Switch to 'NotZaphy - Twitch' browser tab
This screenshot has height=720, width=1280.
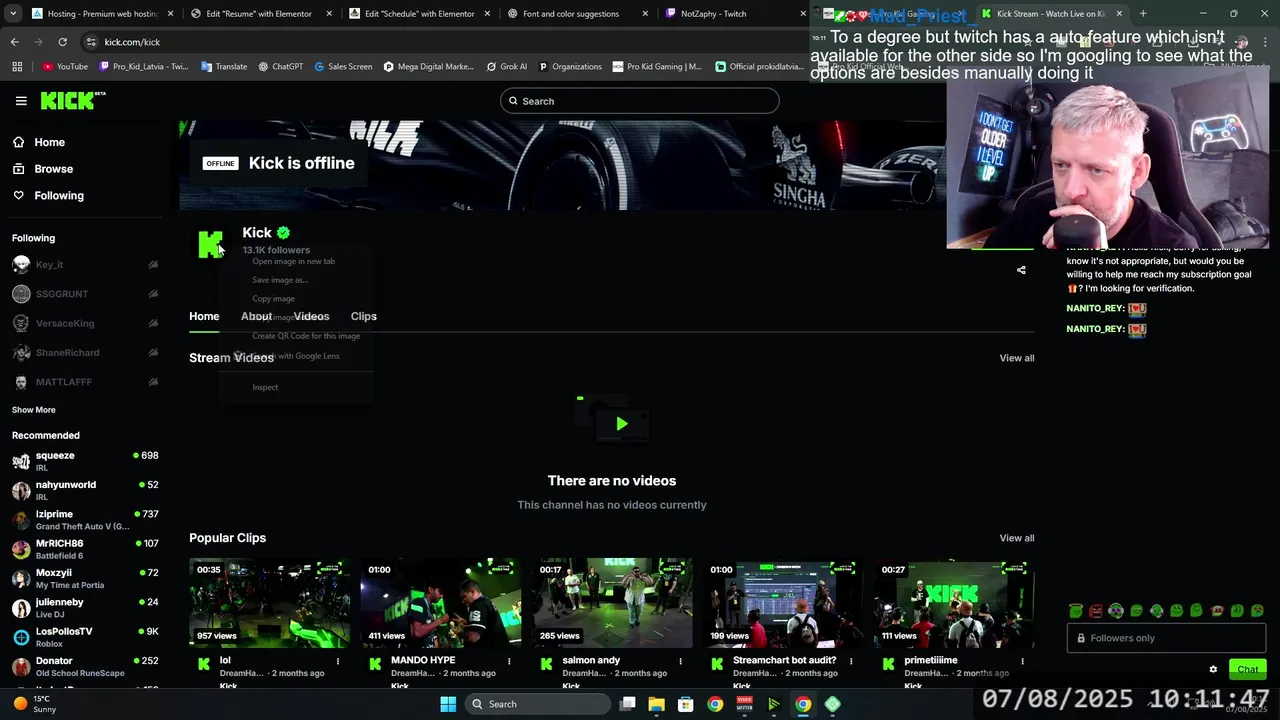pyautogui.click(x=728, y=14)
